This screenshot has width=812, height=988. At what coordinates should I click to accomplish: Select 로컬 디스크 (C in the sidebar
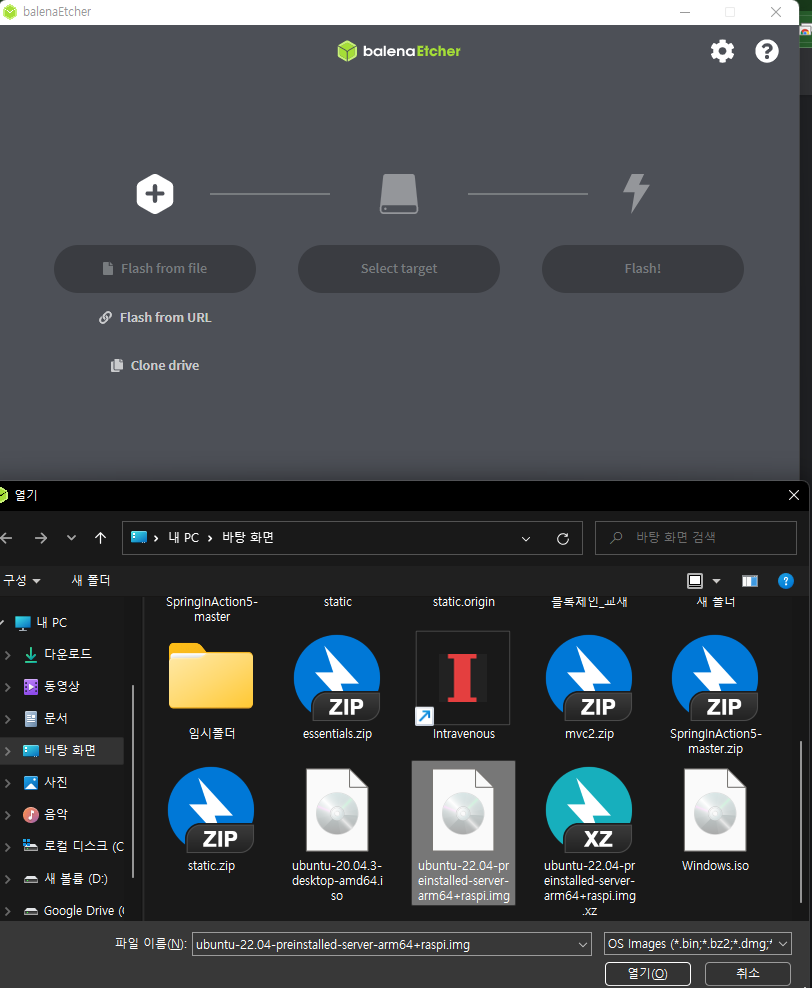[x=73, y=846]
